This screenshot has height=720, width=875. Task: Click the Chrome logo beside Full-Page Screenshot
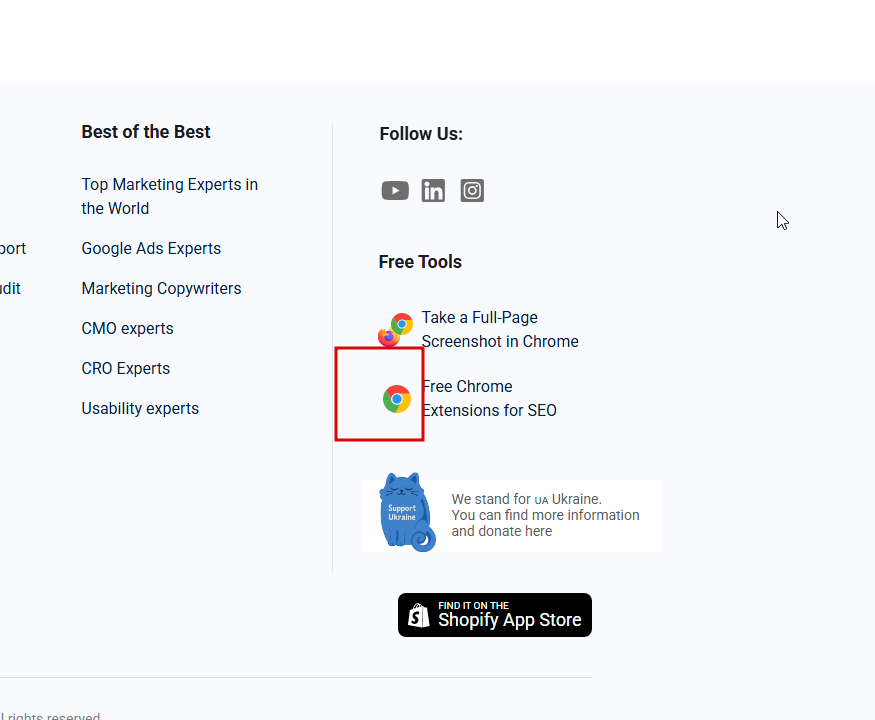tap(402, 324)
